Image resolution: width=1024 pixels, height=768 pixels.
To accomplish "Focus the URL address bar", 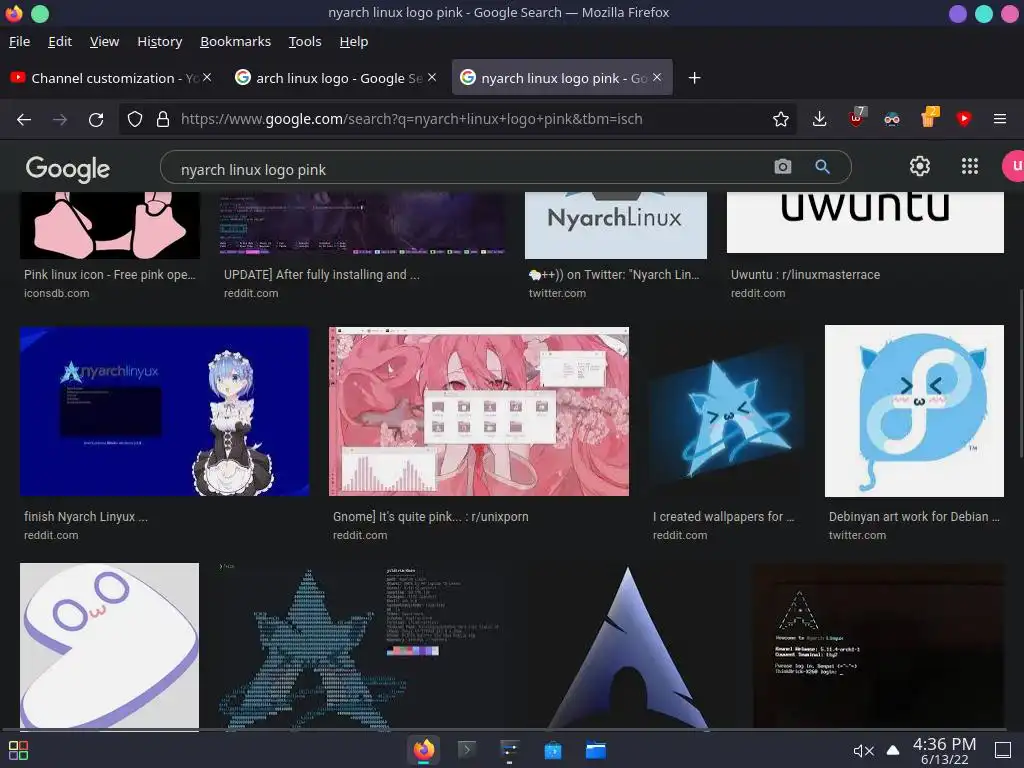I will click(457, 120).
